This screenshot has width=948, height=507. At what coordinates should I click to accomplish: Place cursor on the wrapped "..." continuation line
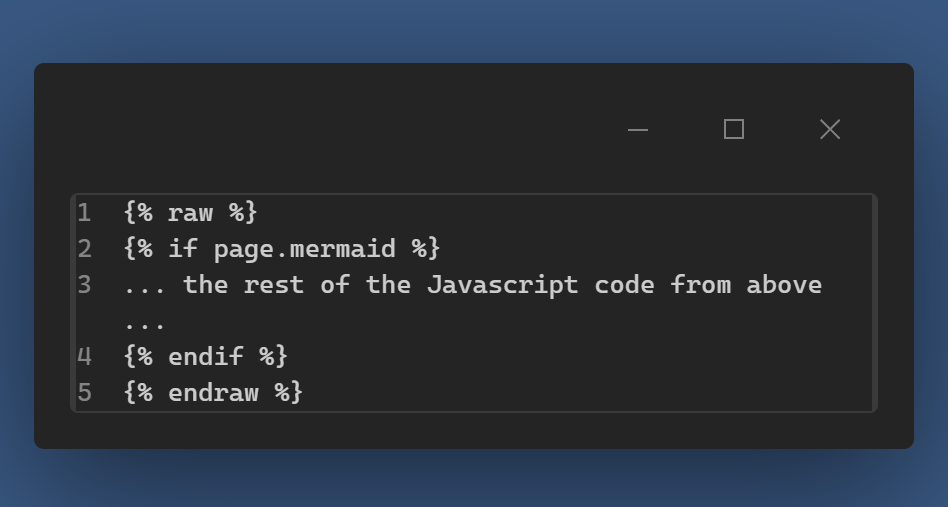[145, 321]
